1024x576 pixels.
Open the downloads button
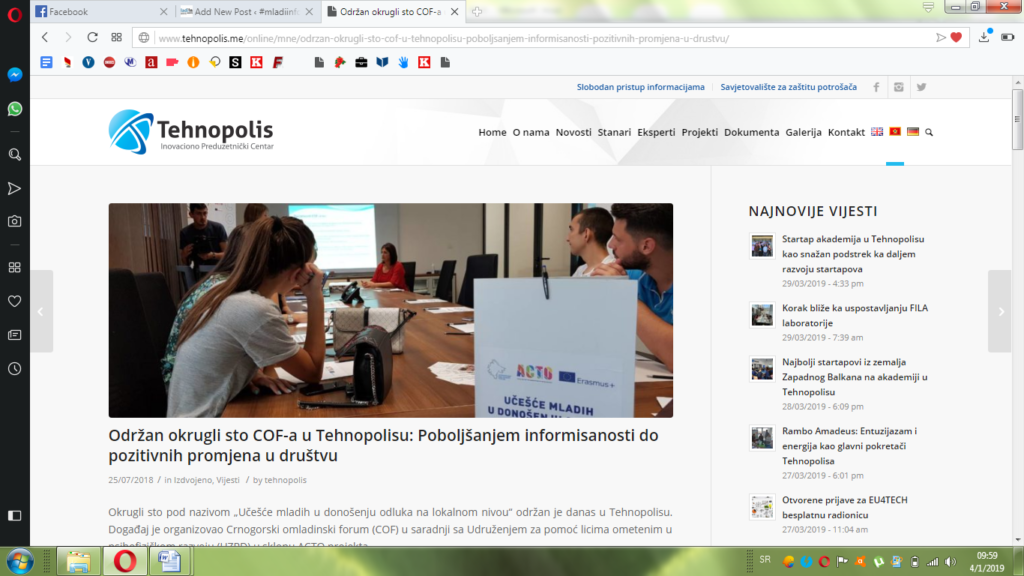[984, 37]
